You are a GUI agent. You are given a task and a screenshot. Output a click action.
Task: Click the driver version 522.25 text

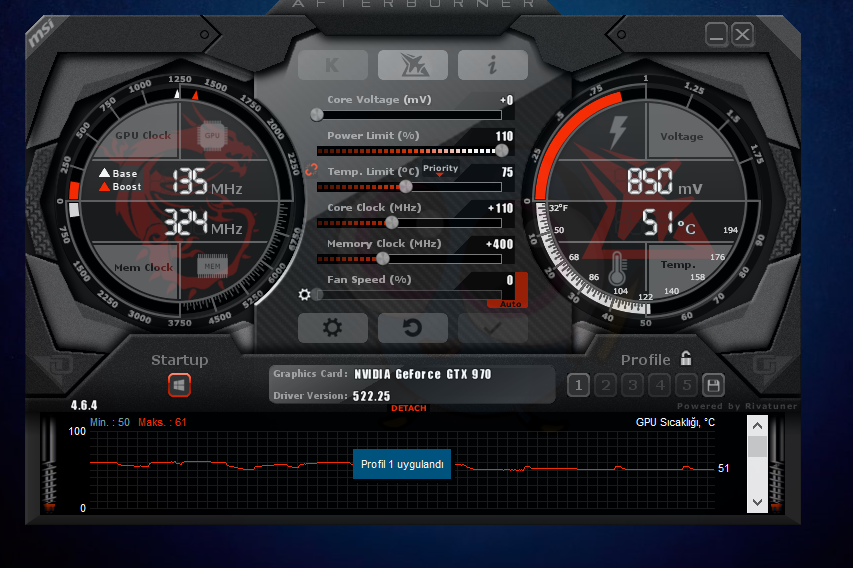[x=371, y=396]
